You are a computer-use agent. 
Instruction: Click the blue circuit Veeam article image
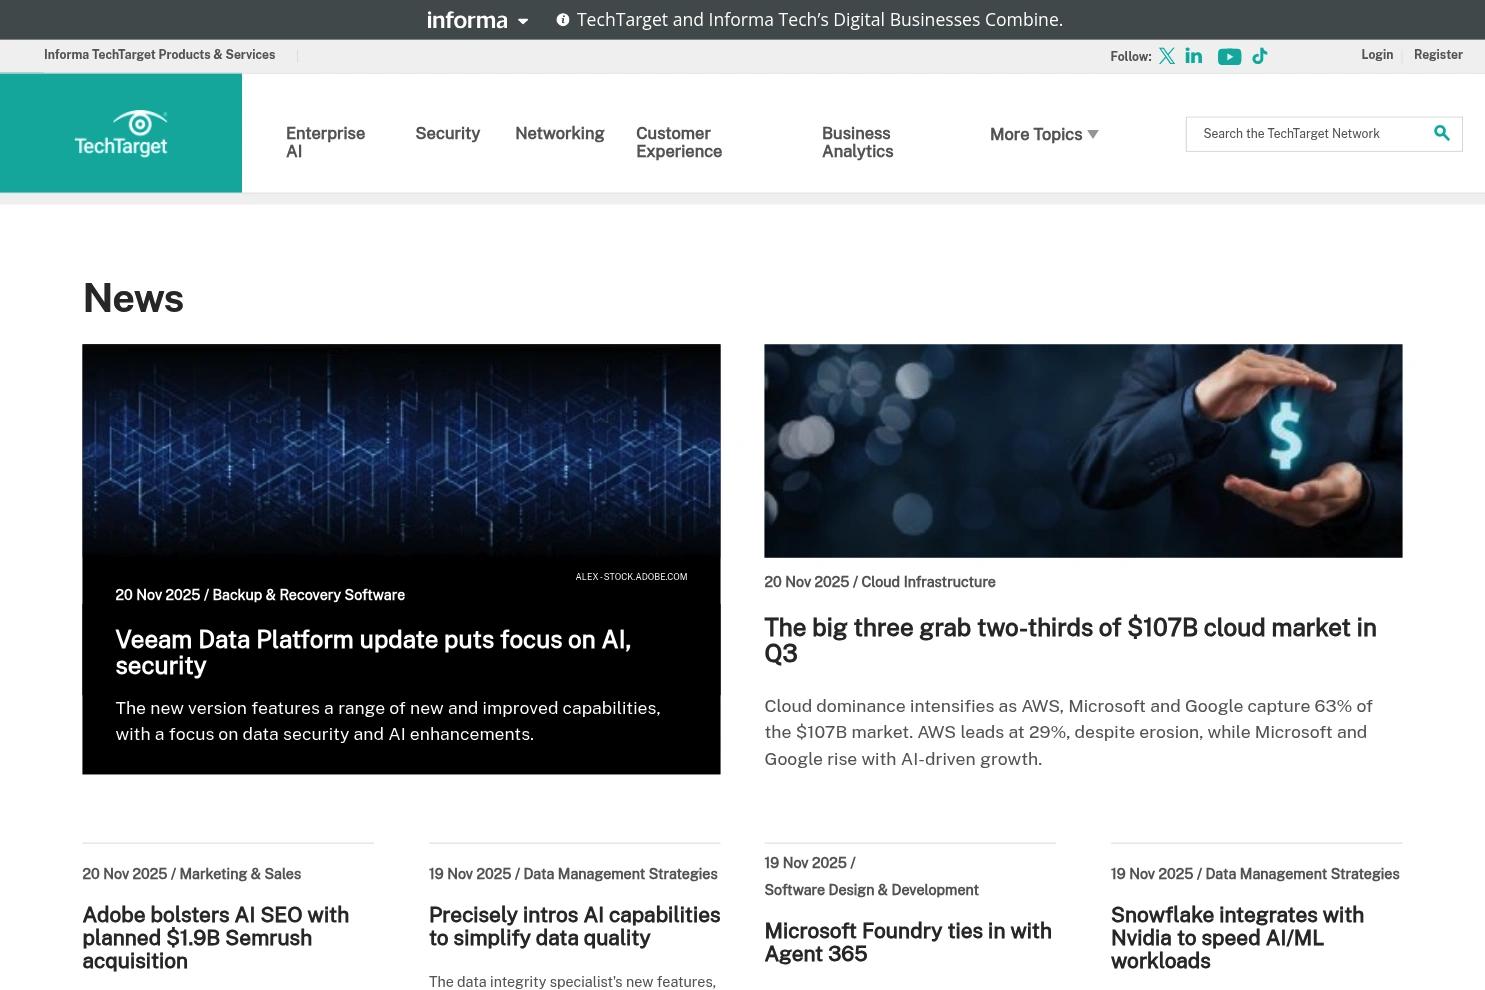click(401, 450)
